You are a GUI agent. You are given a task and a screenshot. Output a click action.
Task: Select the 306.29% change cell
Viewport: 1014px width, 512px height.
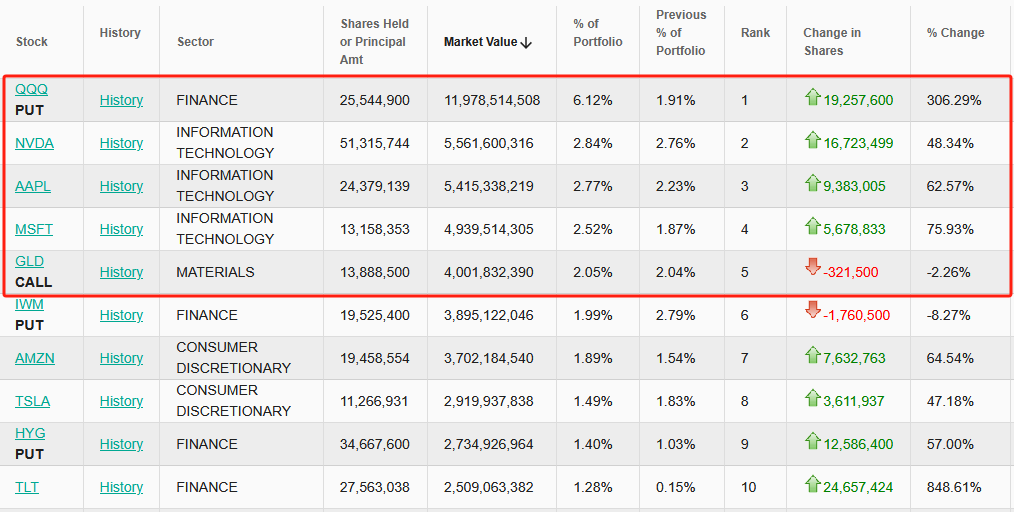pyautogui.click(x=954, y=100)
